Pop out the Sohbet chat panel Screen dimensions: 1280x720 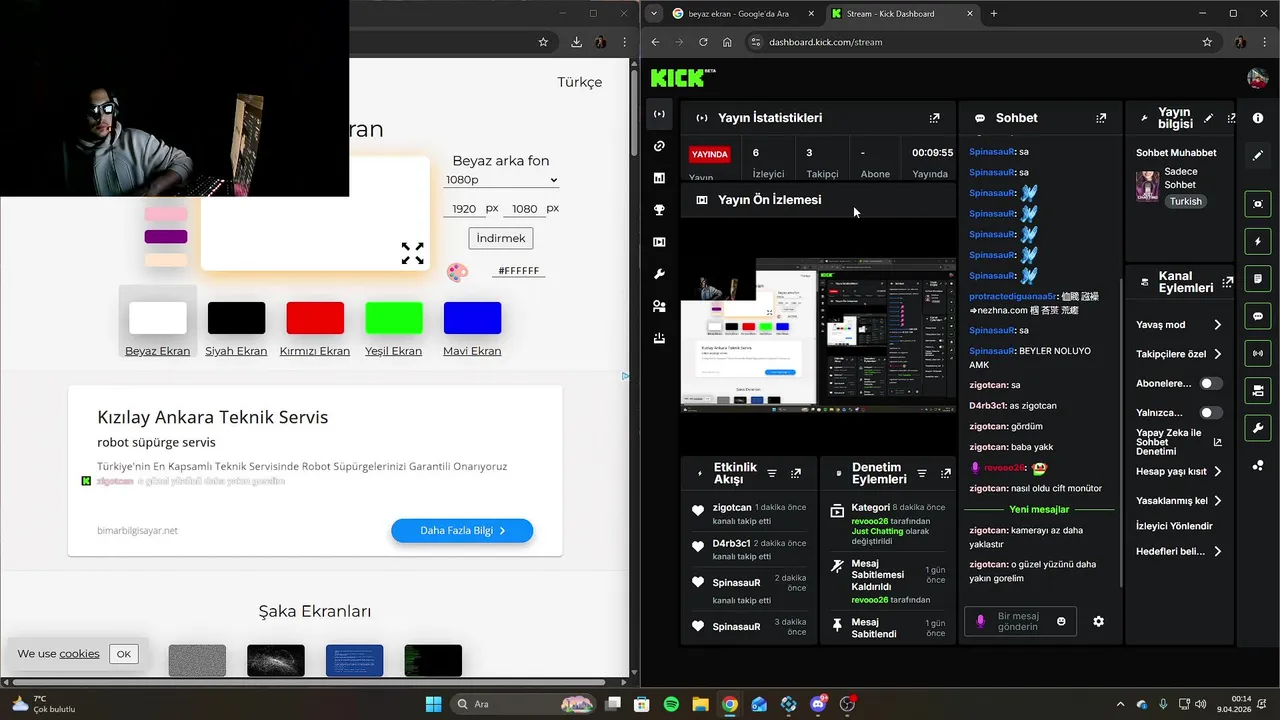click(x=1101, y=118)
